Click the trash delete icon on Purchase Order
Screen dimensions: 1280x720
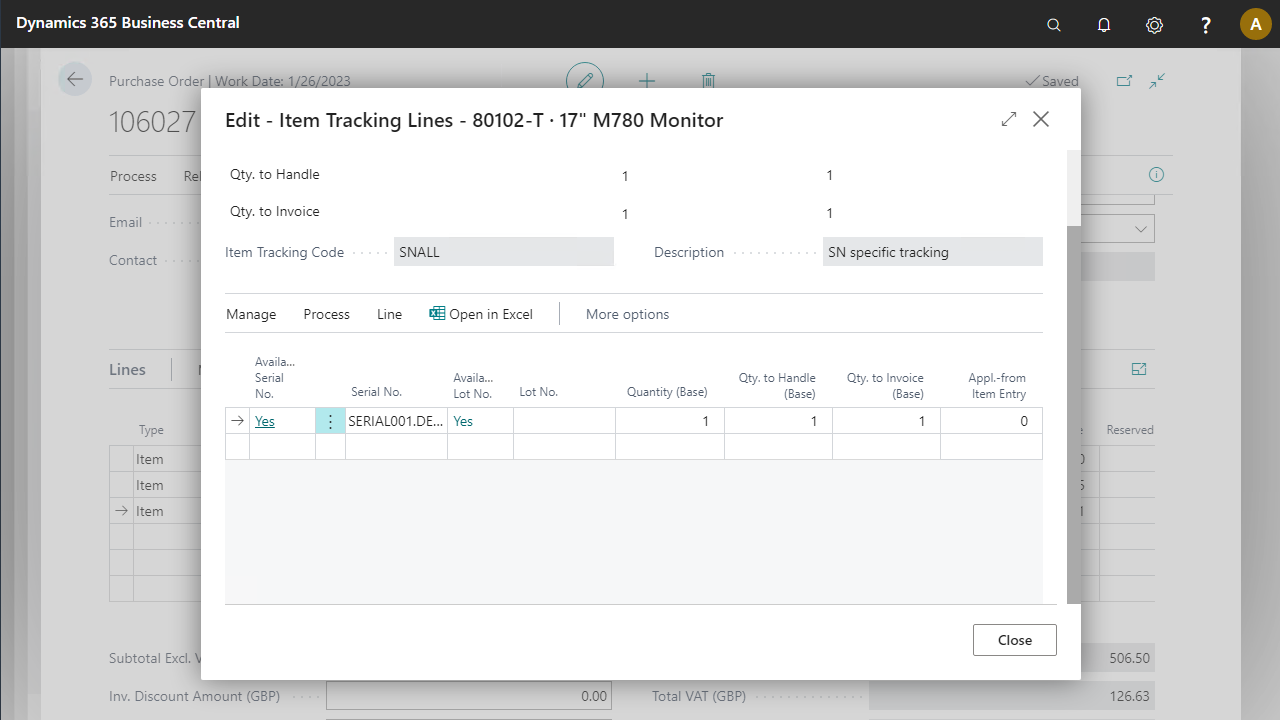pos(708,81)
